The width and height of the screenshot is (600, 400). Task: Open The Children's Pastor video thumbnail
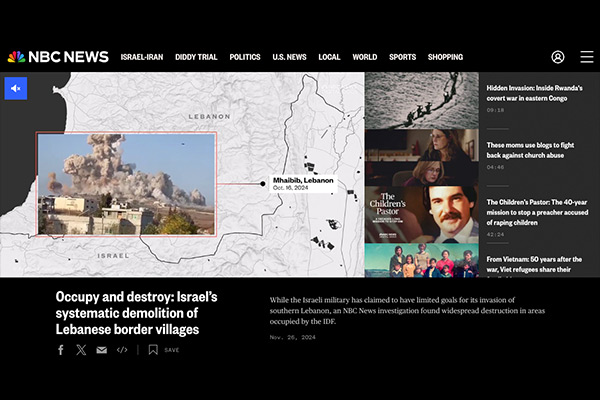422,215
